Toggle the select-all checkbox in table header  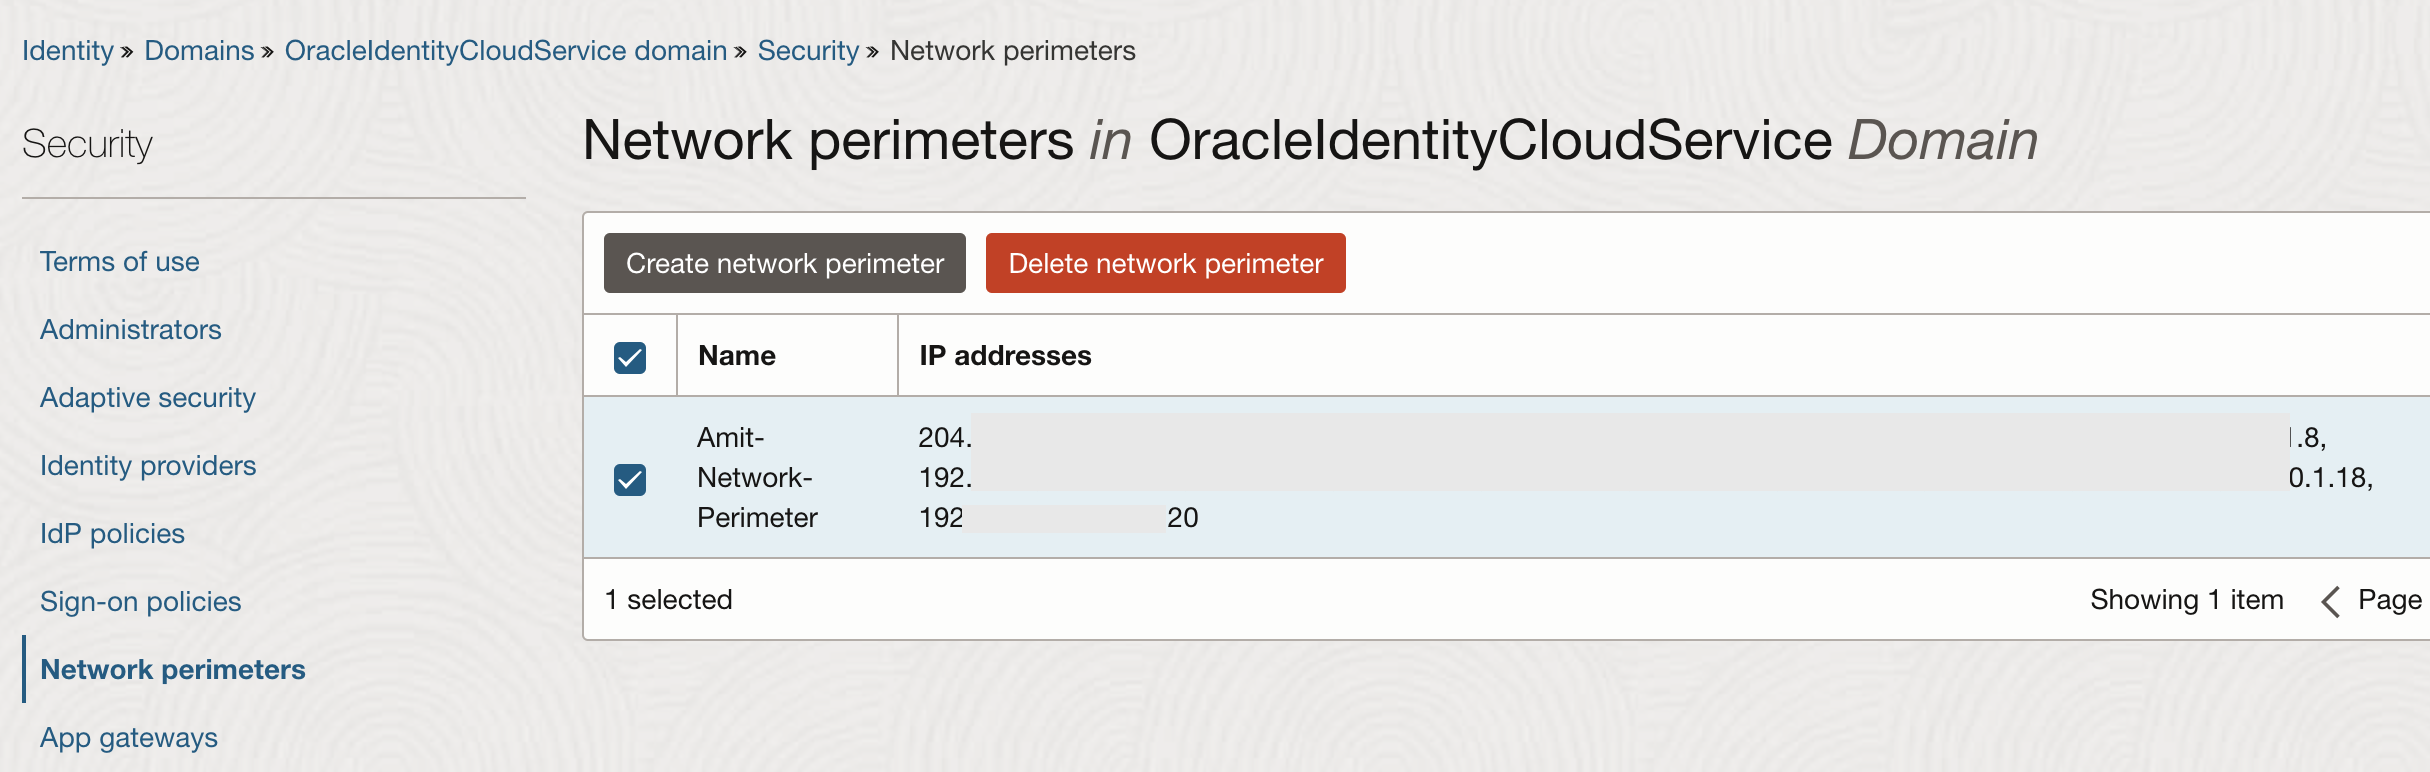[x=630, y=357]
